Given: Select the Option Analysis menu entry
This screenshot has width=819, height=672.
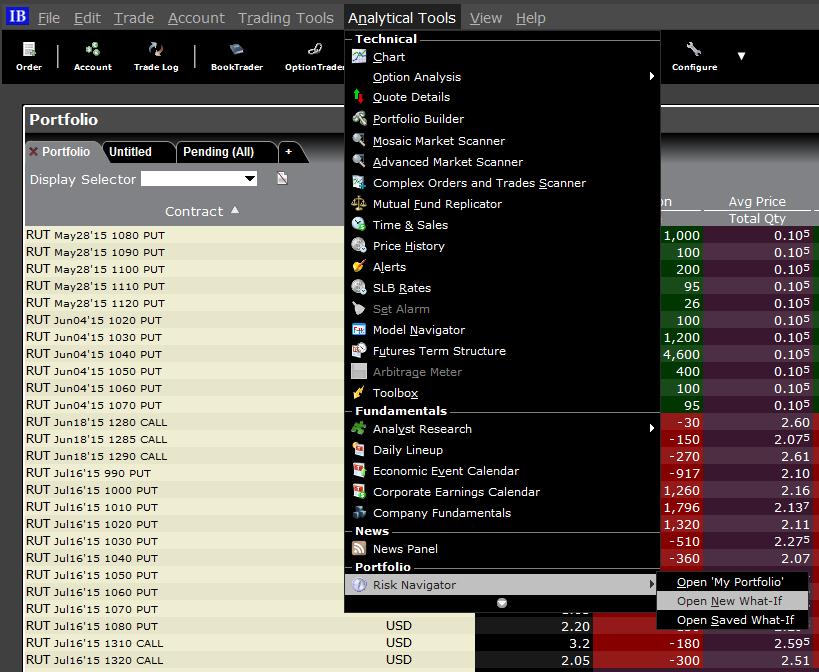Looking at the screenshot, I should pyautogui.click(x=502, y=77).
